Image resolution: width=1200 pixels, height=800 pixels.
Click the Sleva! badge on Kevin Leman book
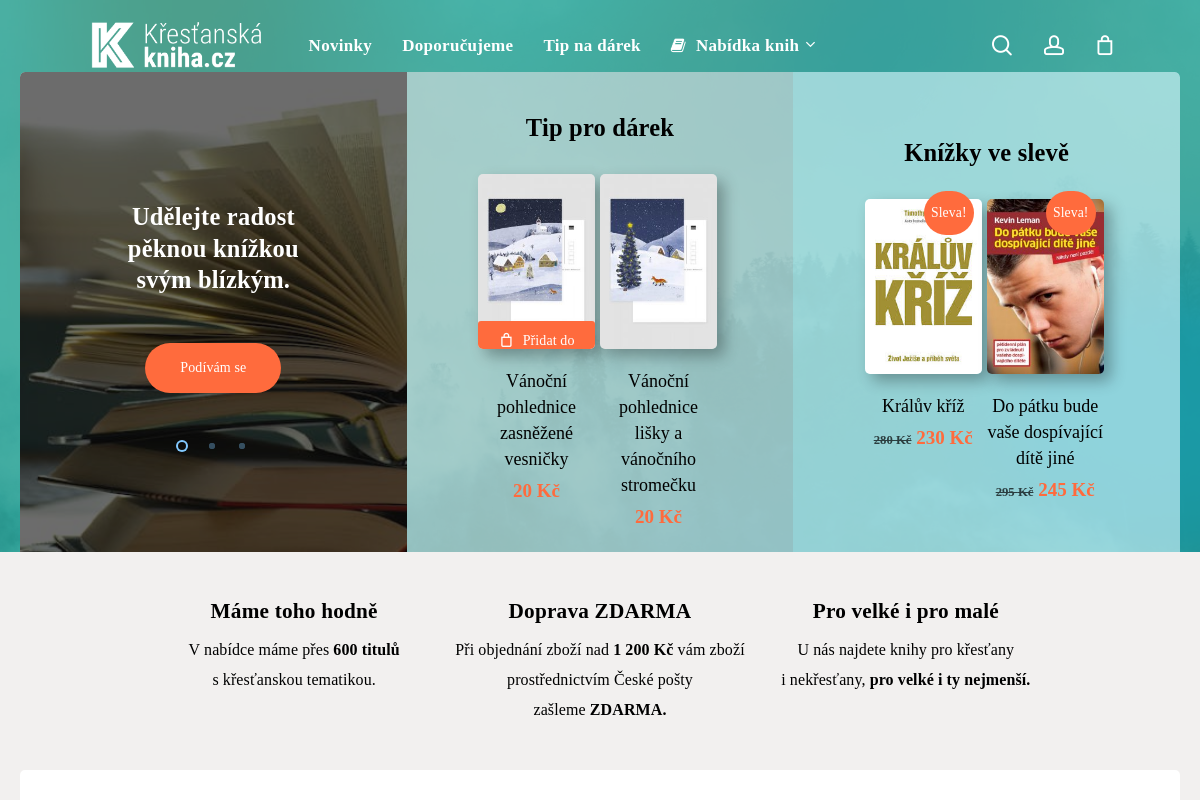click(1070, 212)
